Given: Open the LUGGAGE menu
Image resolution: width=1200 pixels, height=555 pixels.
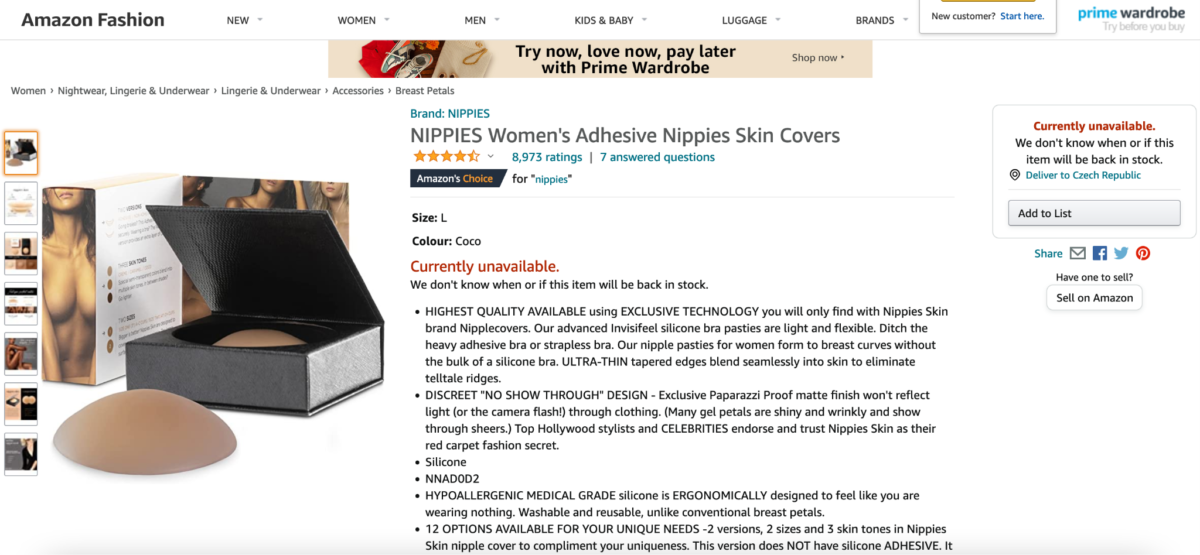Looking at the screenshot, I should (752, 20).
